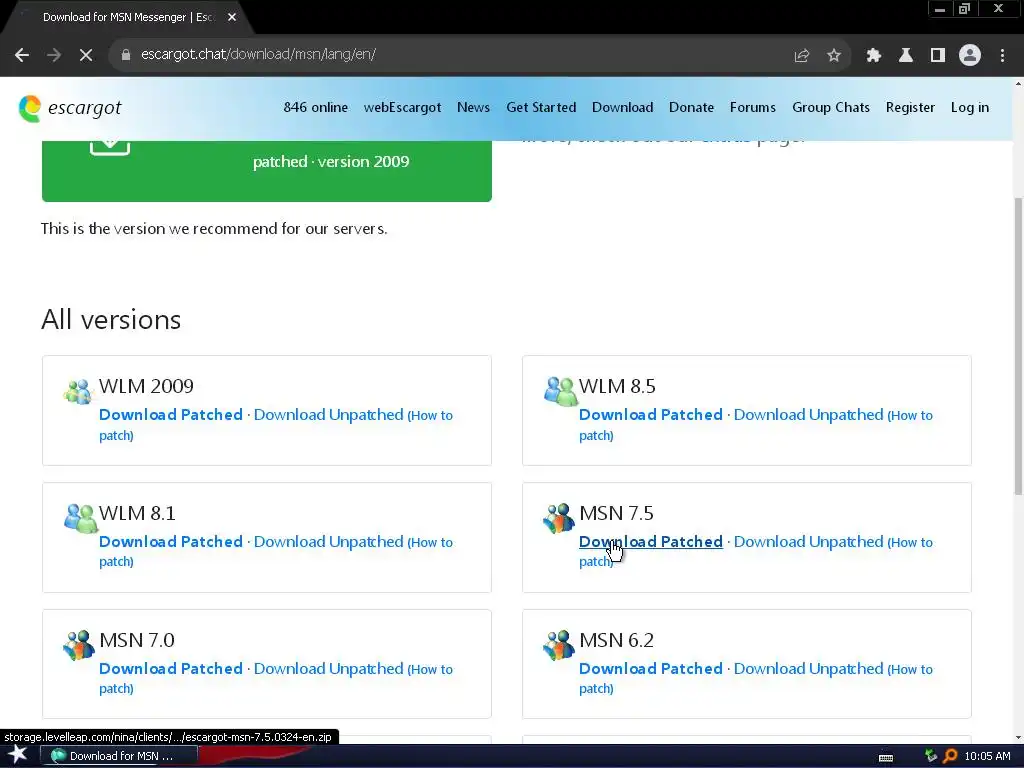Bookmark this page with the star icon

[x=834, y=55]
